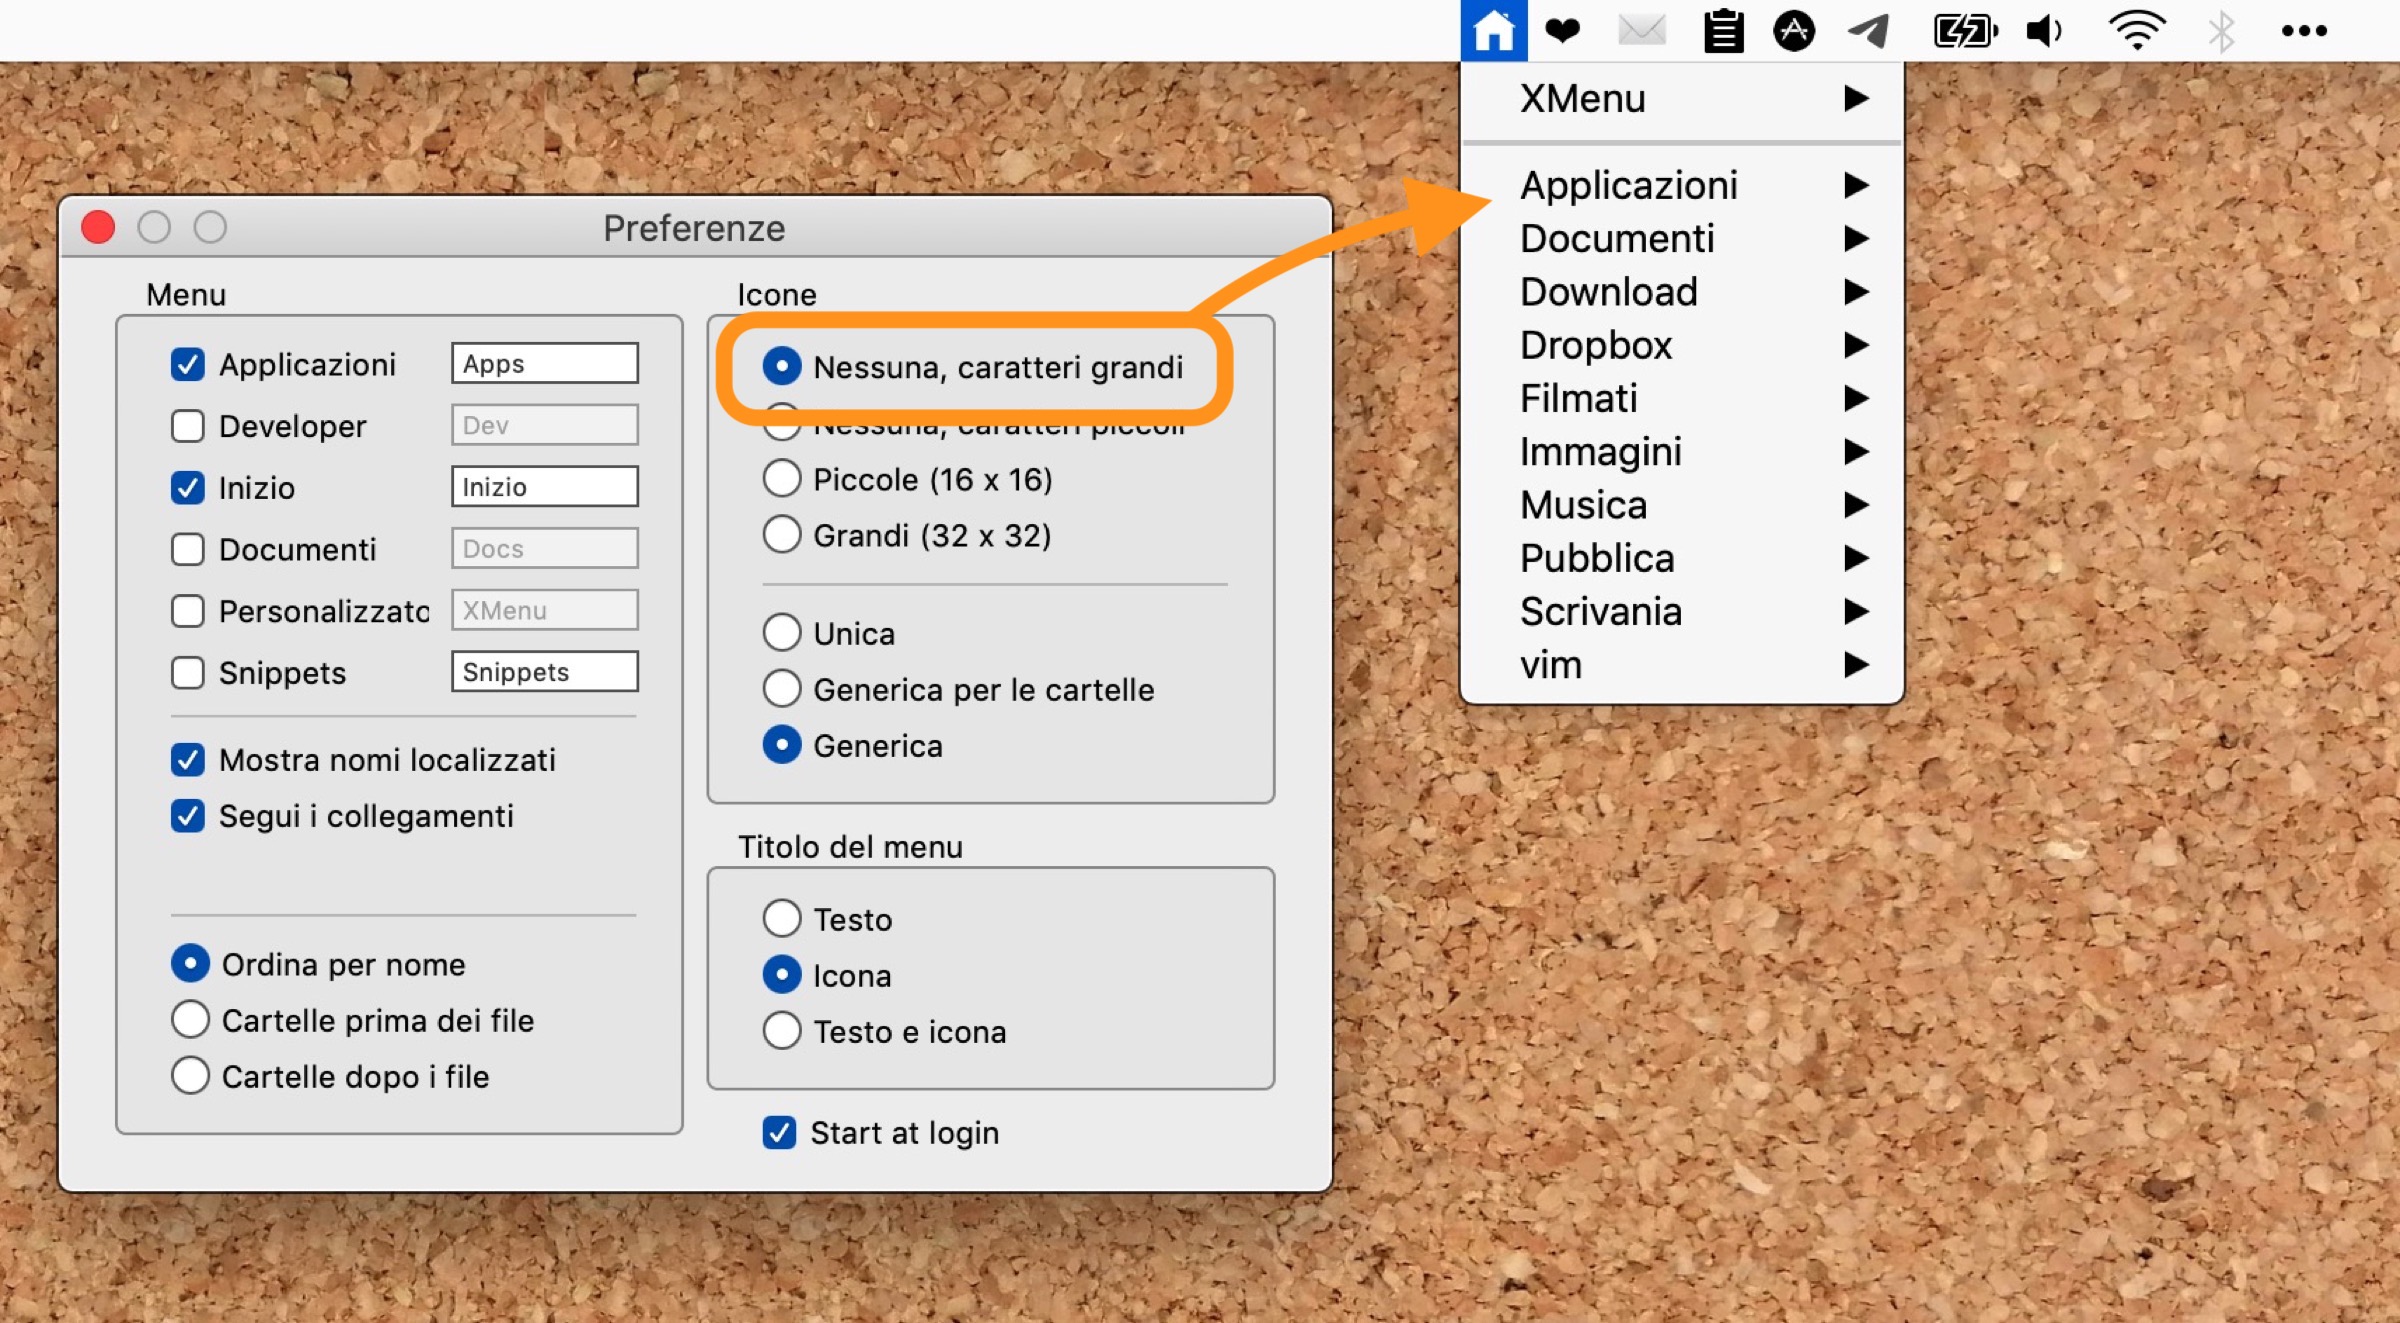Image resolution: width=2400 pixels, height=1323 pixels.
Task: Disable the Start at login checkbox
Action: tap(779, 1133)
